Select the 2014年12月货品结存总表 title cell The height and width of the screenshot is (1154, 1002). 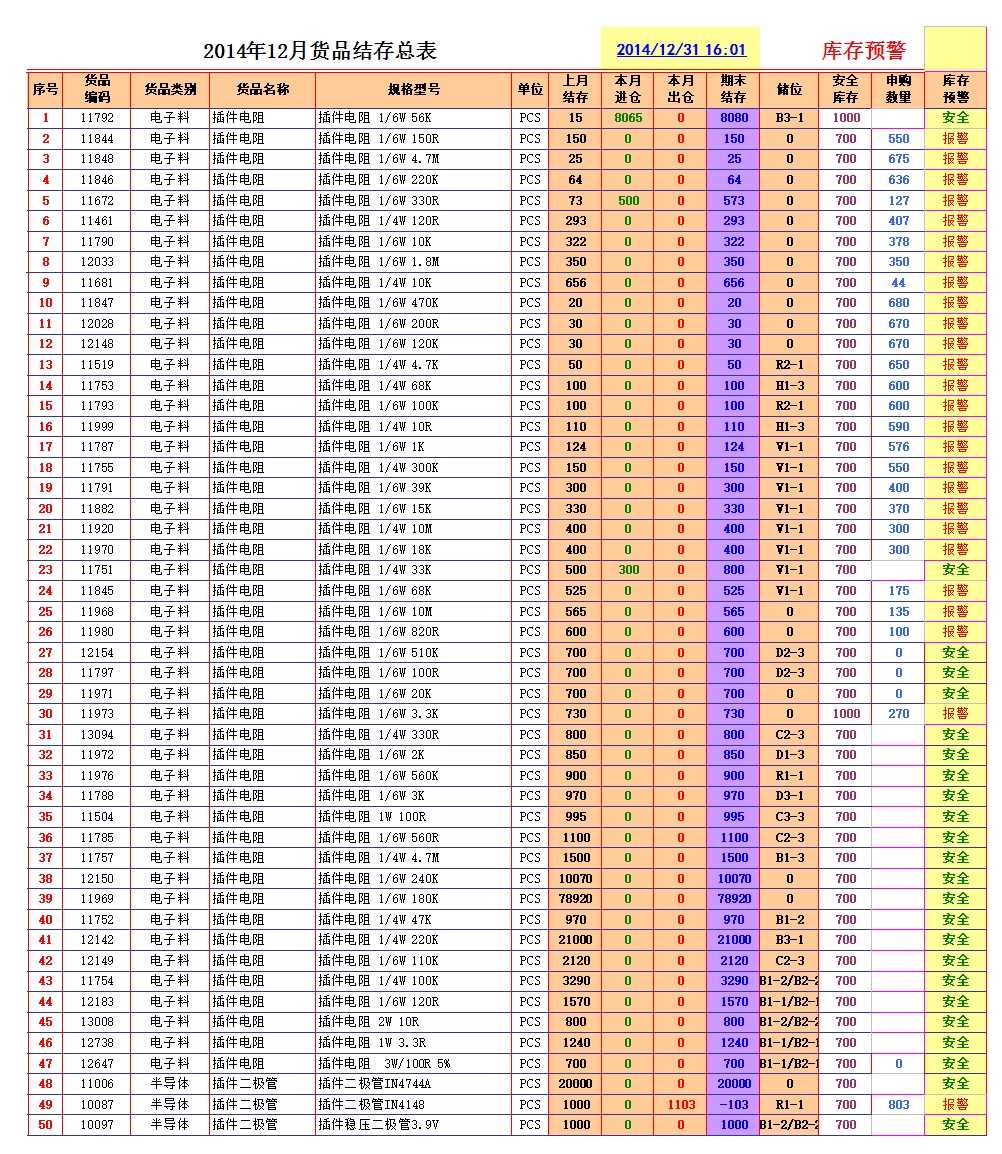[x=320, y=51]
